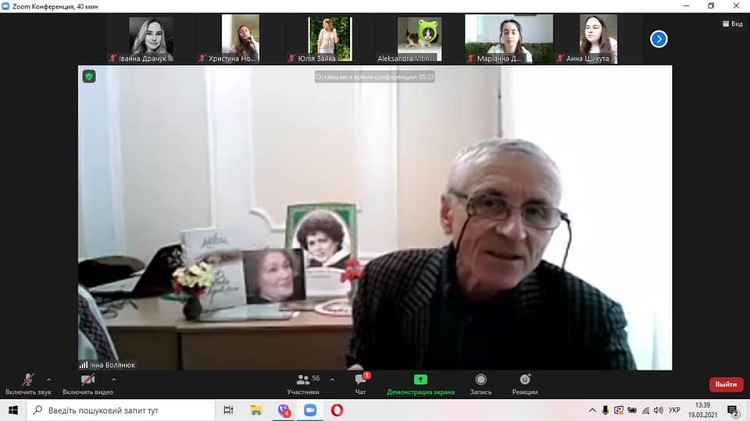Screen dimensions: 750x421
Task: Click the red Выйти leave button
Action: click(726, 384)
